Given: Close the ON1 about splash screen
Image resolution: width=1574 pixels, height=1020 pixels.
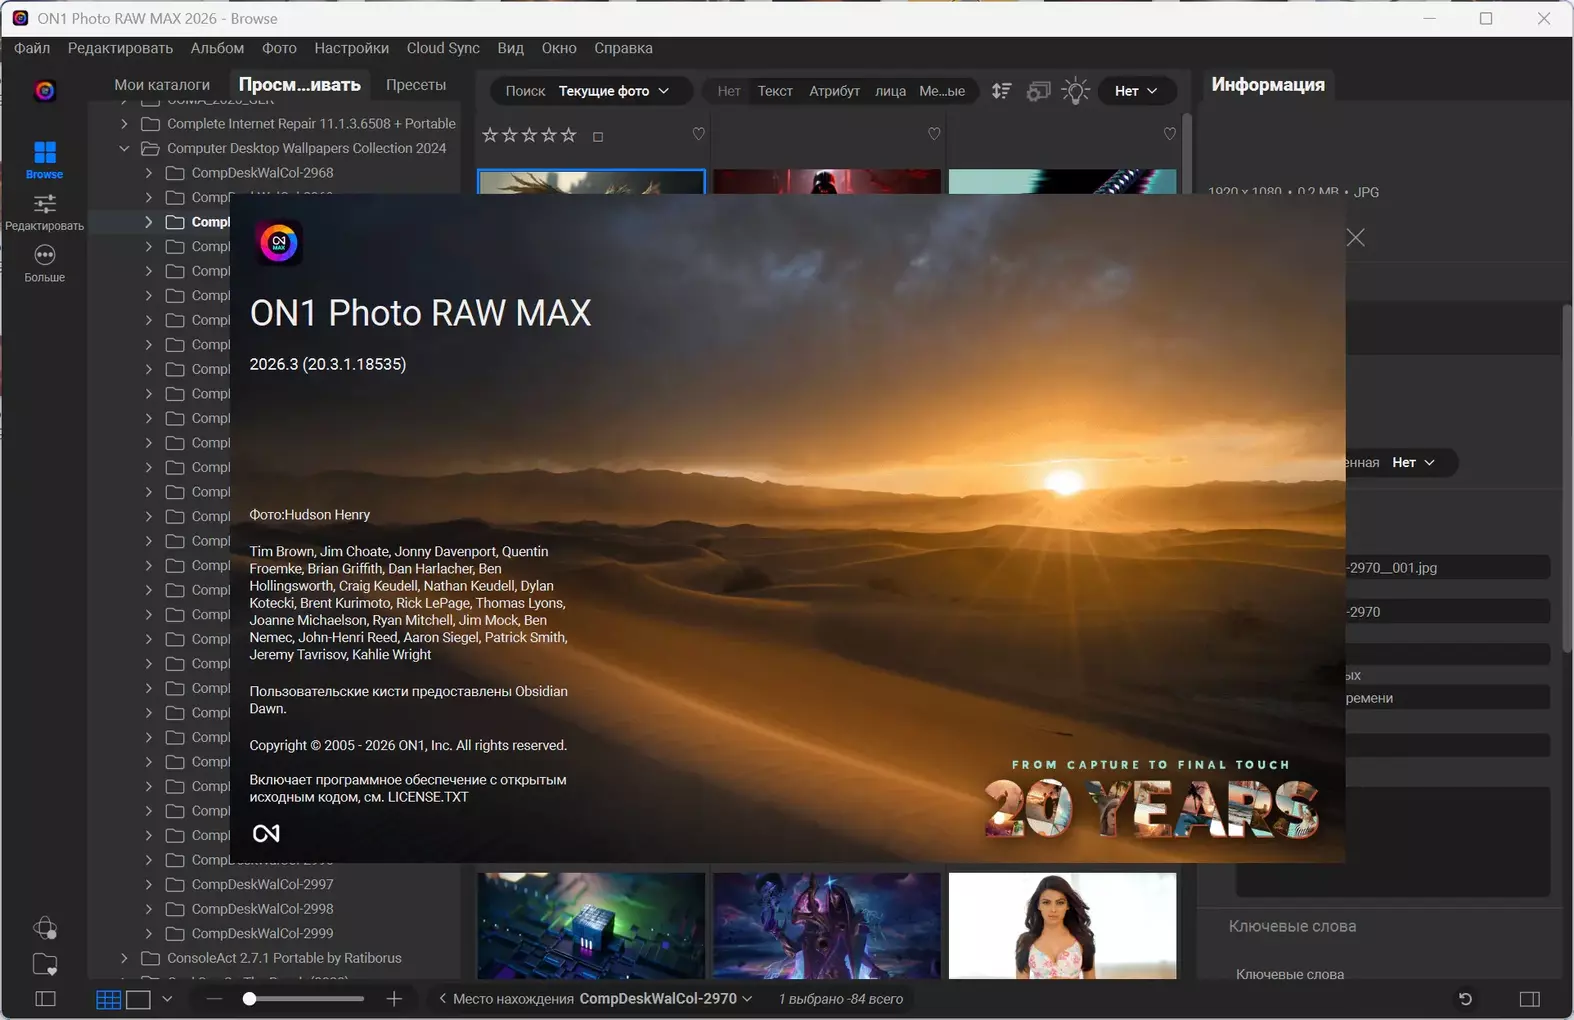Looking at the screenshot, I should pos(1355,238).
